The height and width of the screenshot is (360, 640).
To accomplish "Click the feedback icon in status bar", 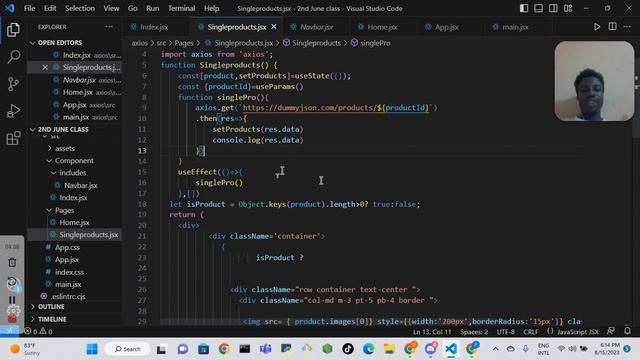I will click(x=611, y=331).
